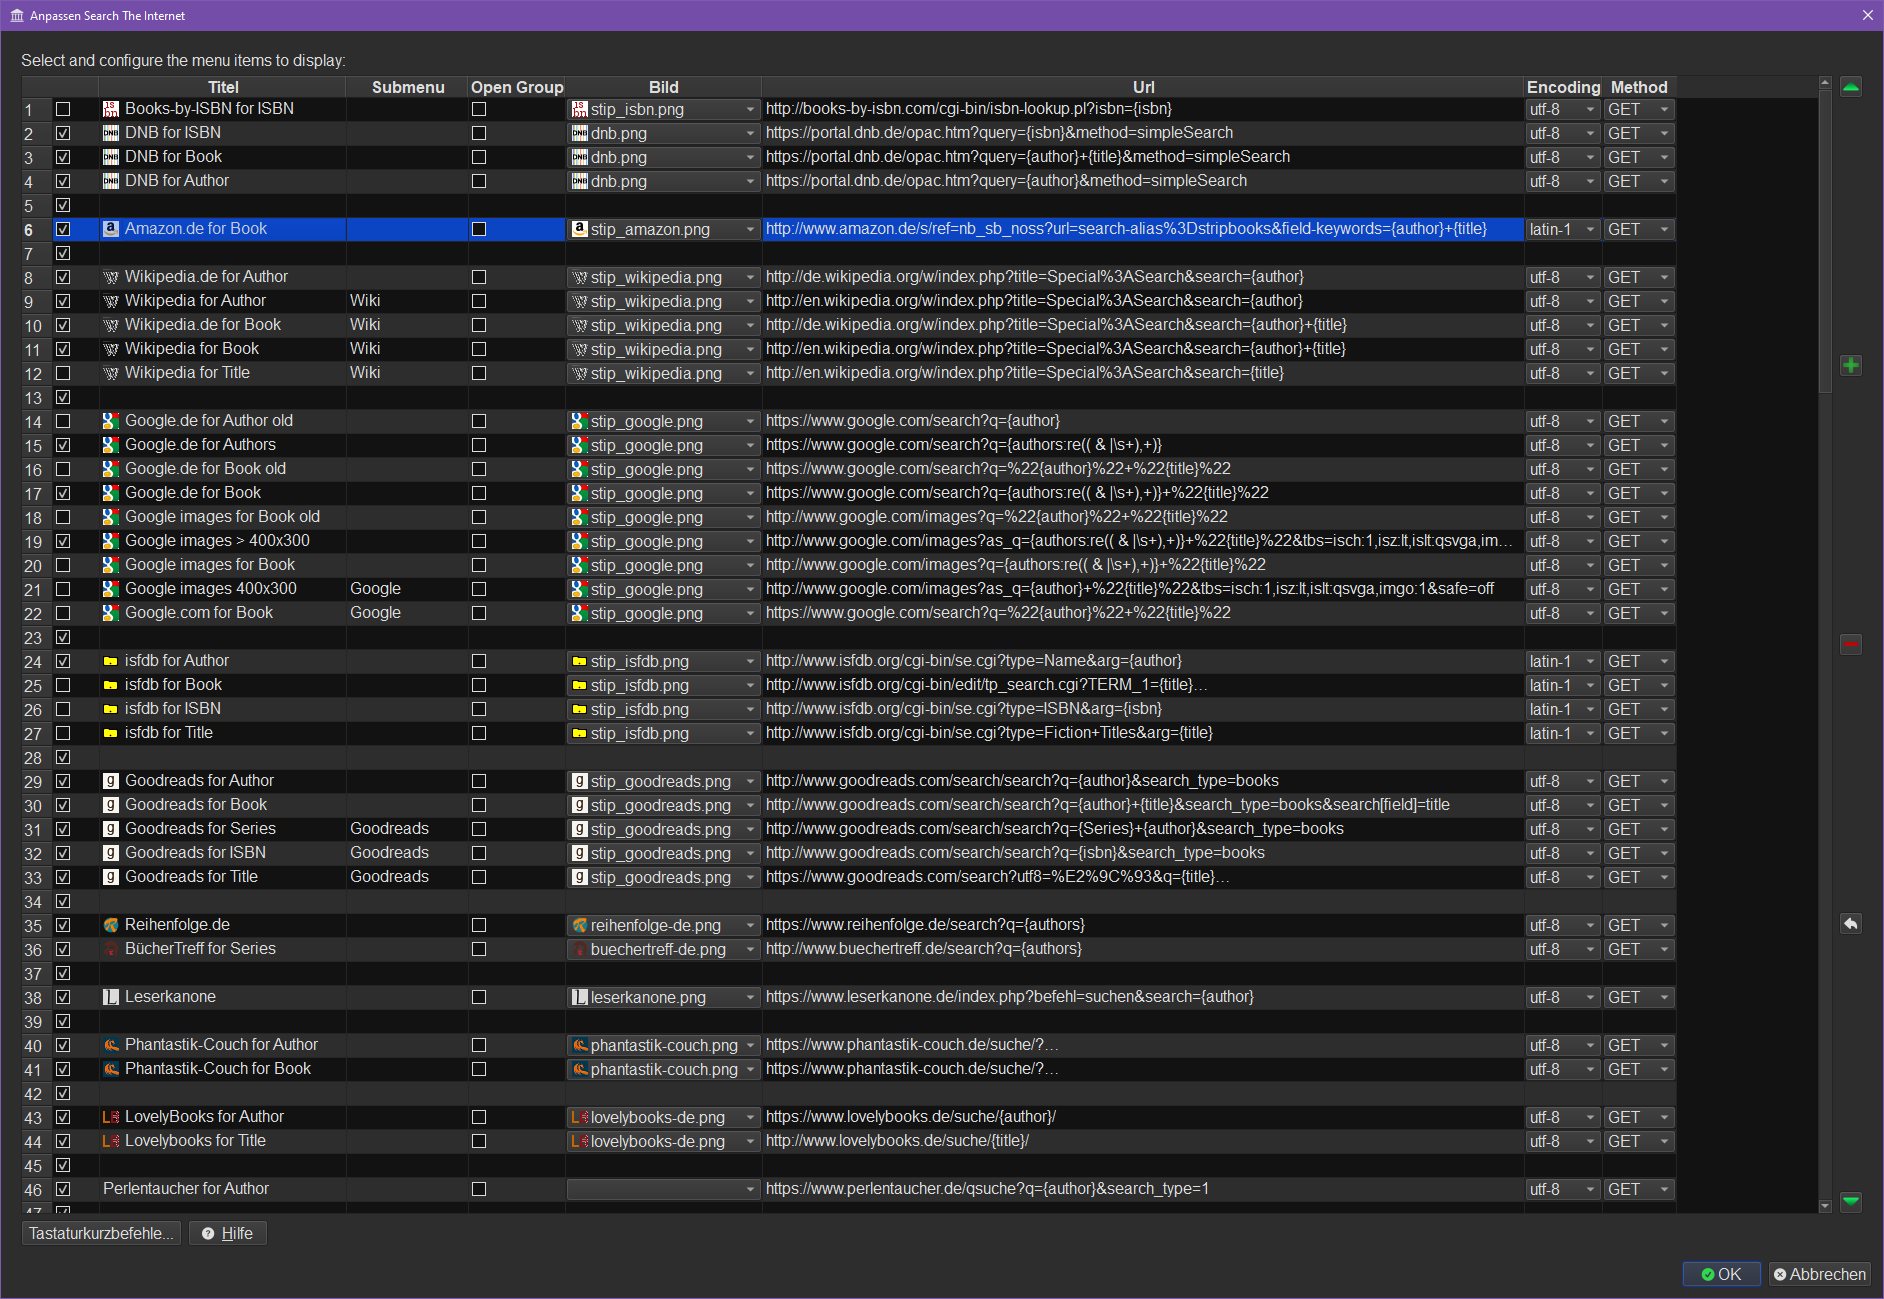Click the Wikipedia.de for Author title icon
1884x1299 pixels.
(x=111, y=277)
